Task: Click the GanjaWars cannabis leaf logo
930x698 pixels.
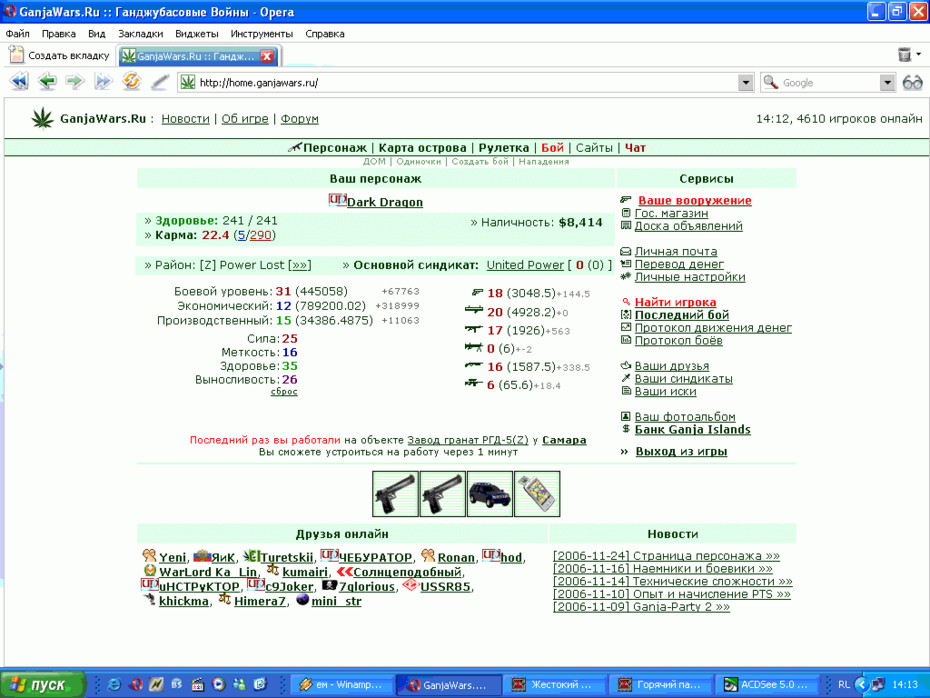Action: pyautogui.click(x=42, y=118)
